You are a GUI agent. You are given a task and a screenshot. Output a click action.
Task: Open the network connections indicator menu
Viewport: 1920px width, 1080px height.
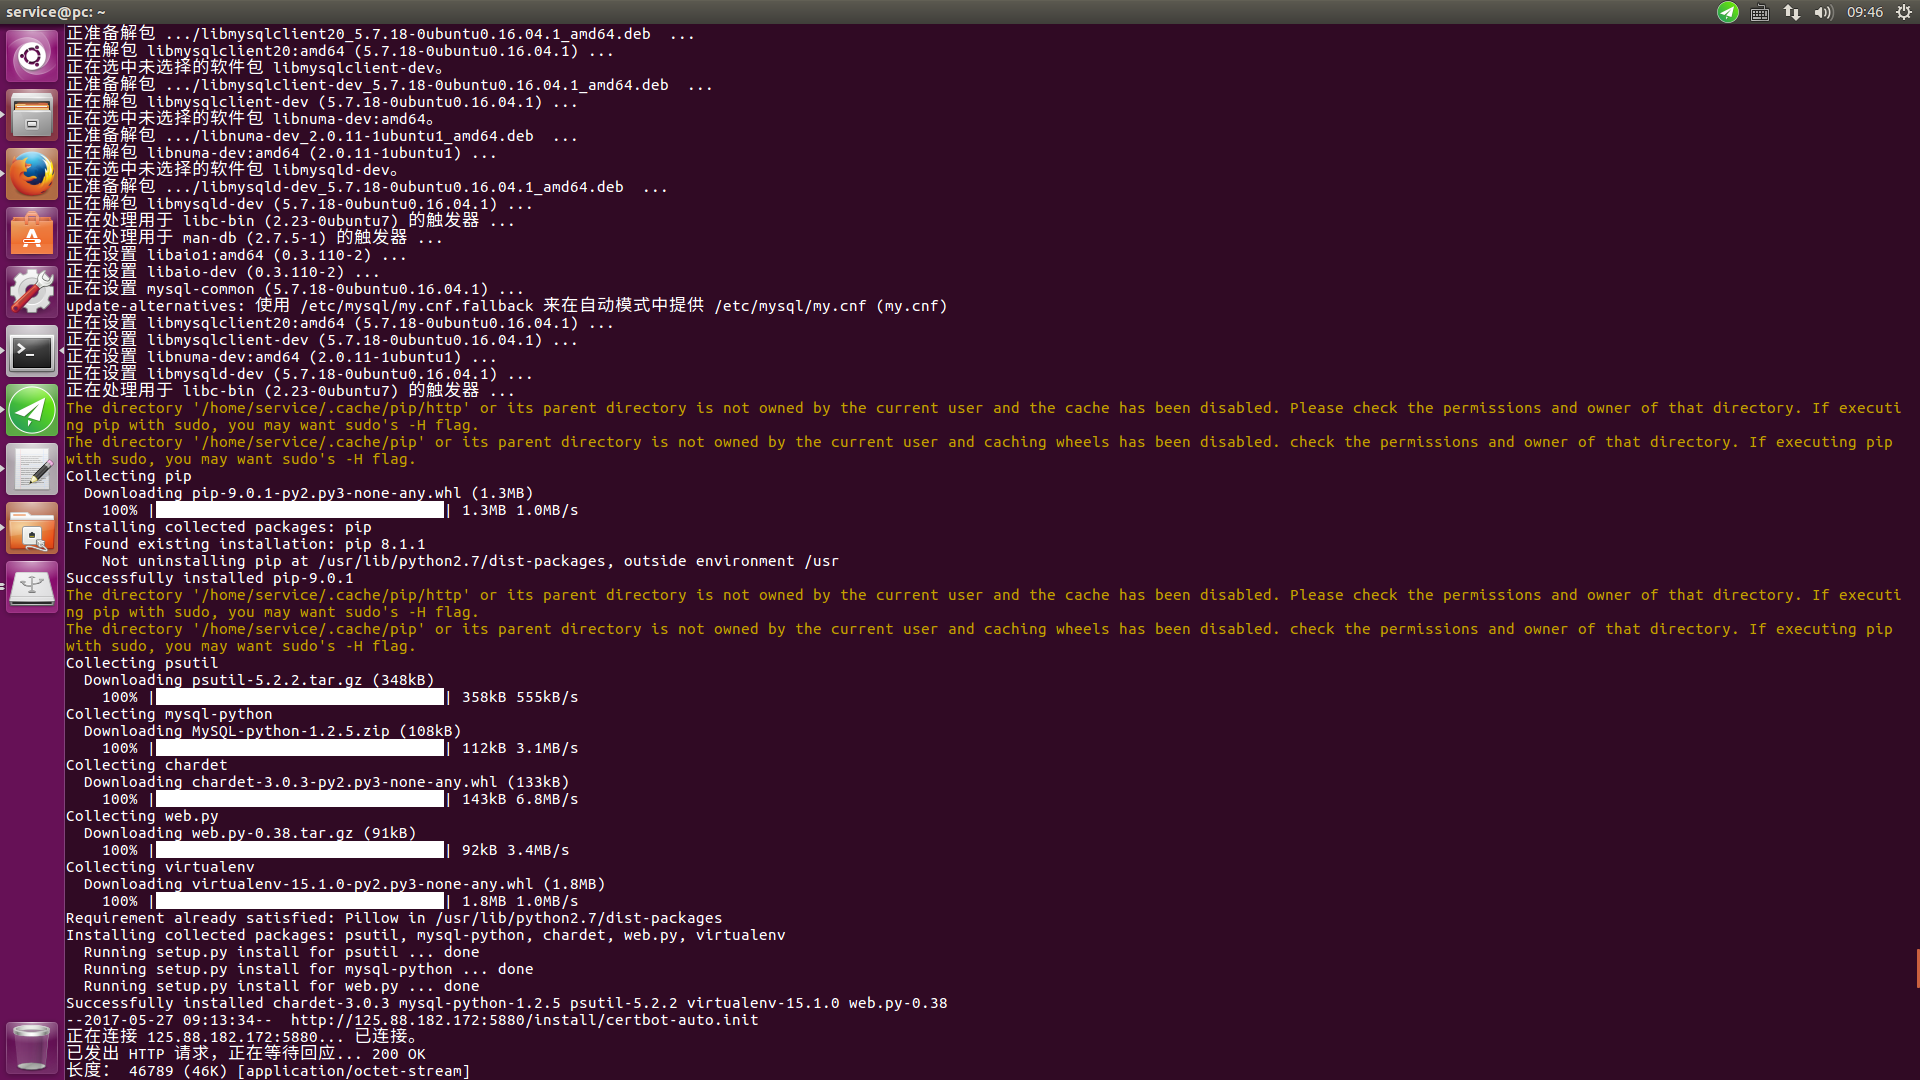[x=1792, y=12]
